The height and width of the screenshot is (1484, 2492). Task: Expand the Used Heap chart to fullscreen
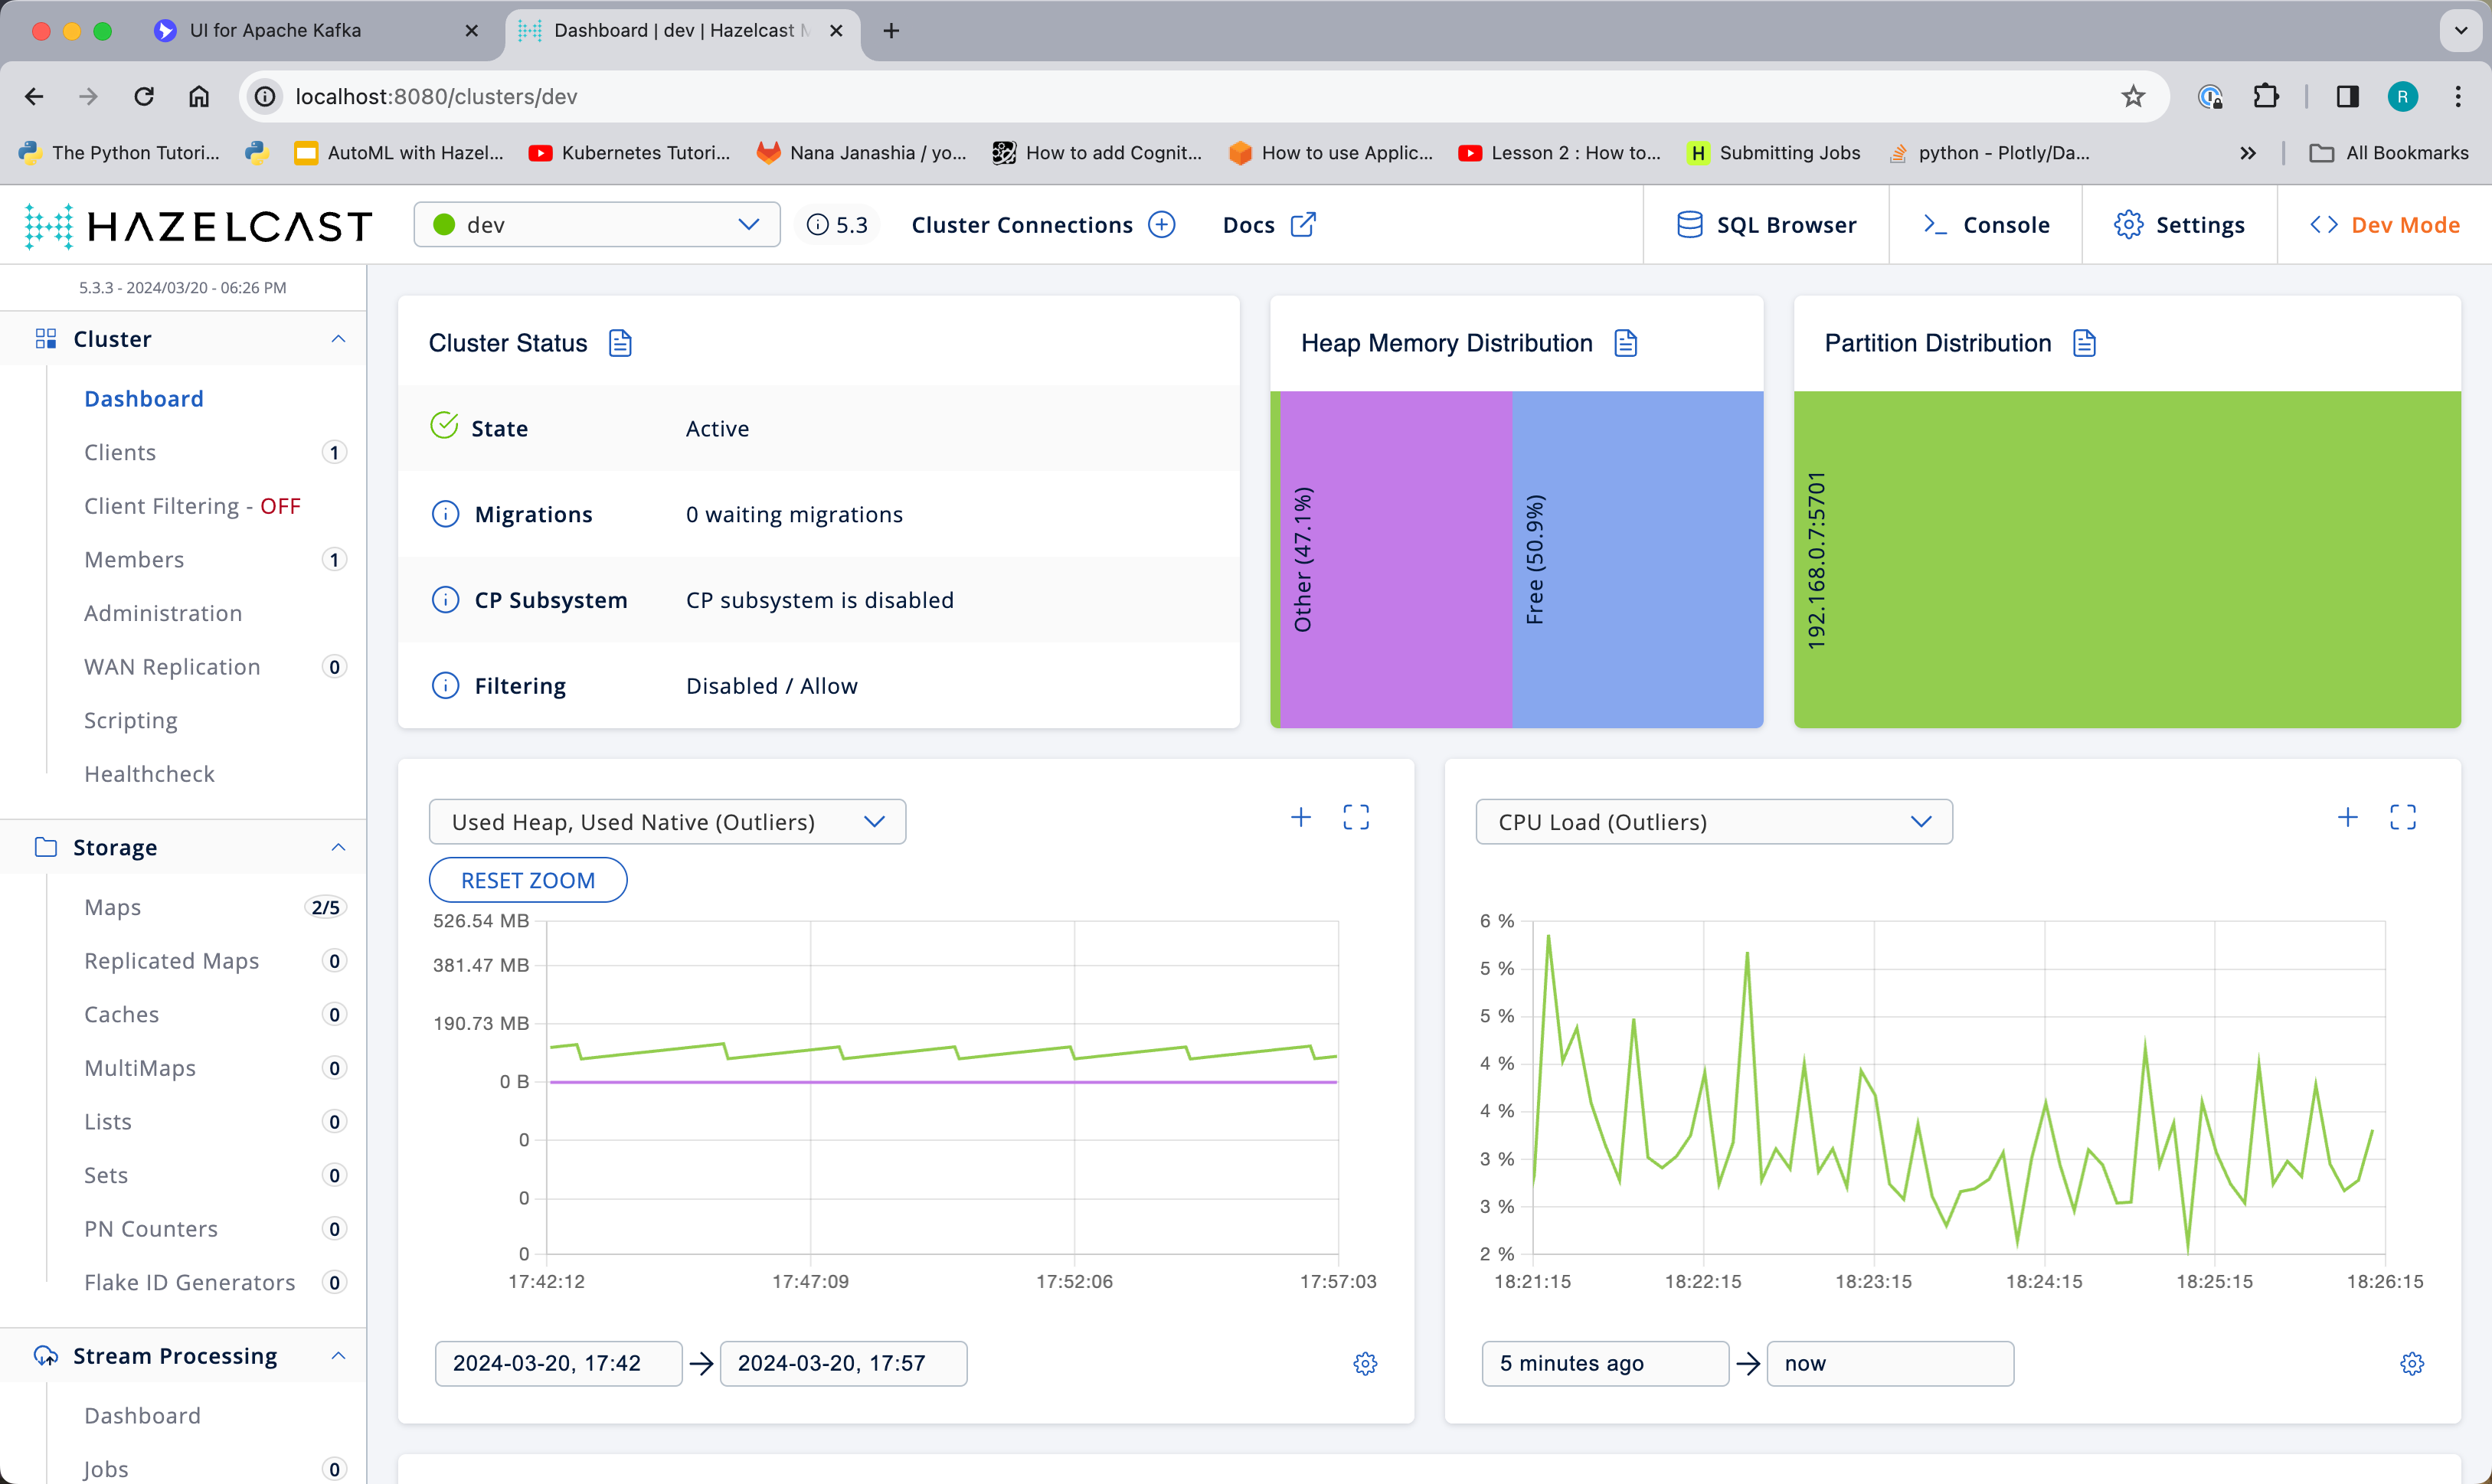coord(1356,818)
